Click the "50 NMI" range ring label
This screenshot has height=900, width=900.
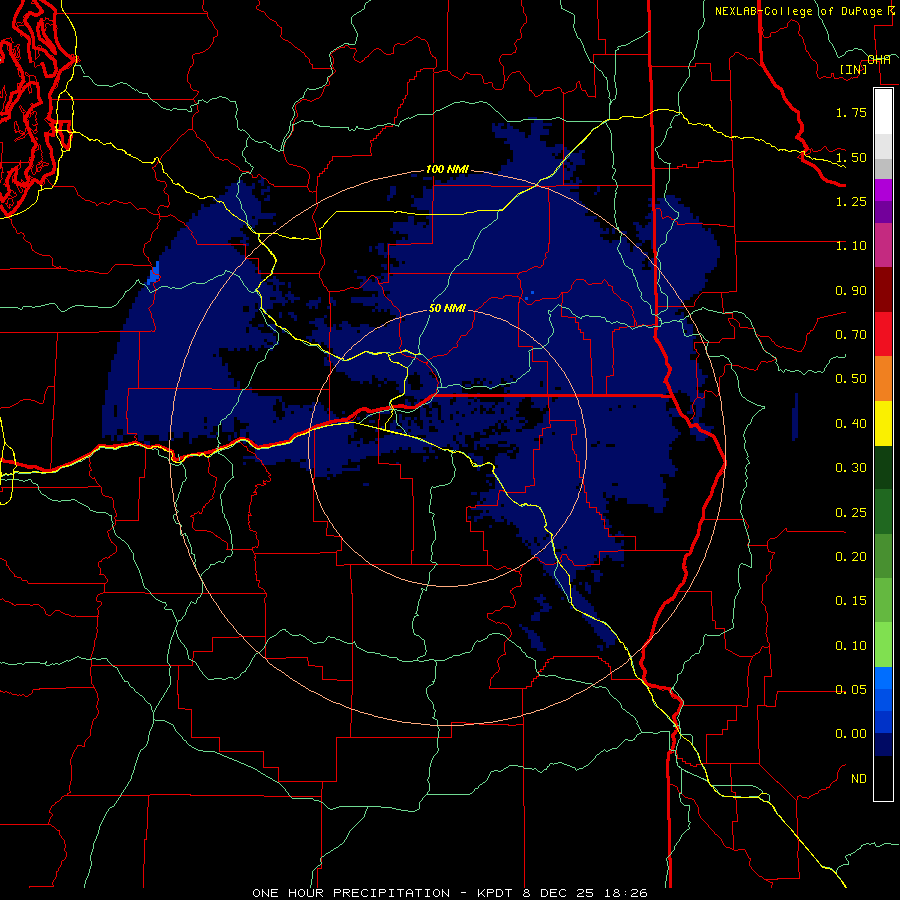pos(447,308)
